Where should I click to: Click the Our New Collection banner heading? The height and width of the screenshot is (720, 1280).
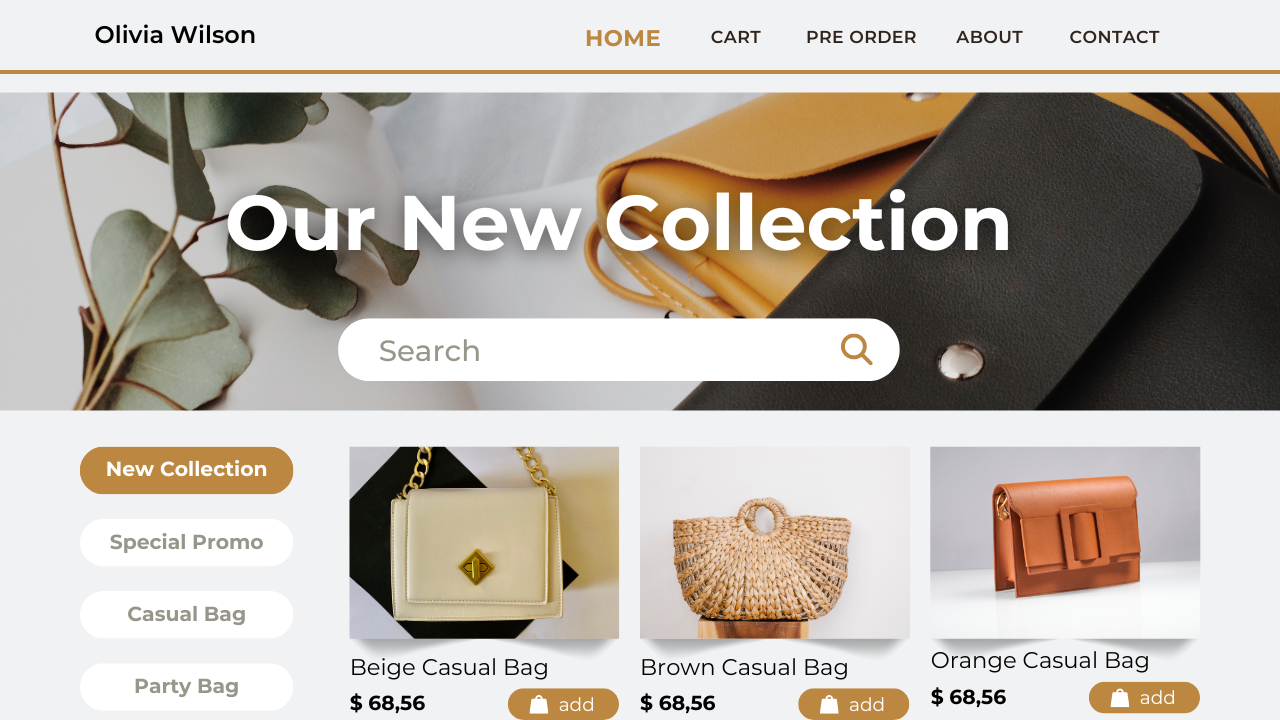[x=619, y=222]
